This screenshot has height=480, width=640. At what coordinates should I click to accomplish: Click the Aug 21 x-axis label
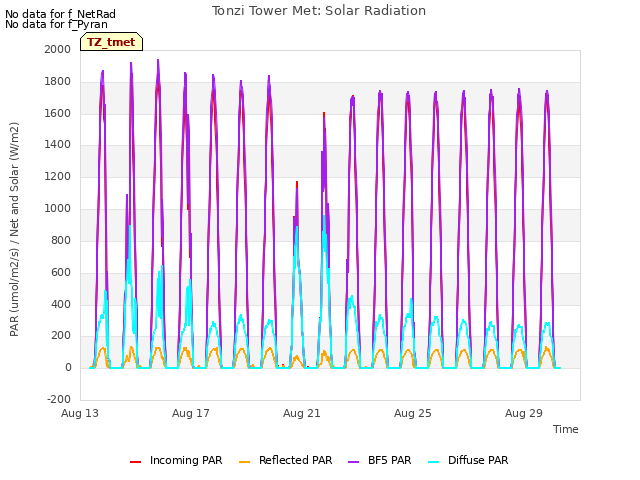coord(302,413)
